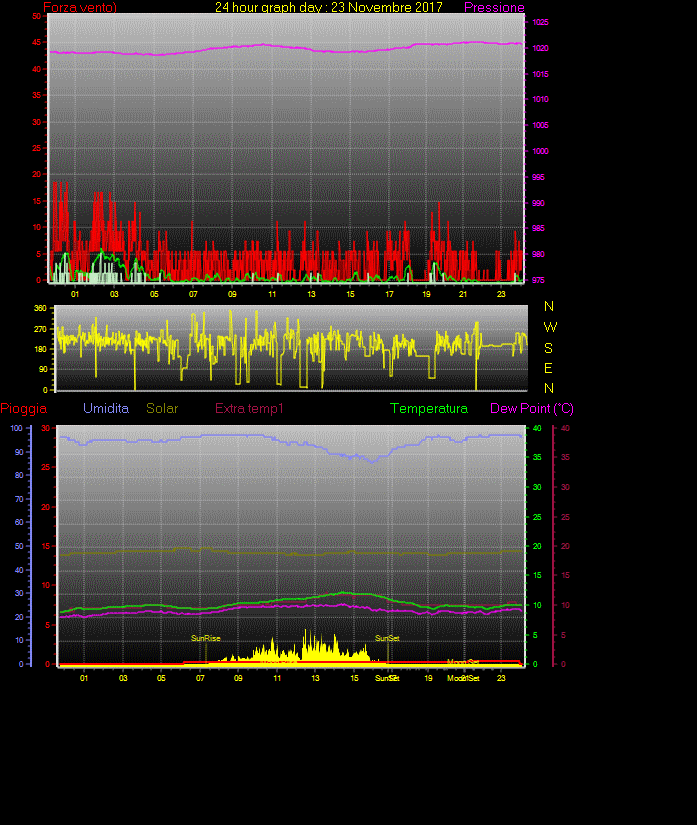Select the 'Extra temp1' legend label
The image size is (697, 825).
249,408
